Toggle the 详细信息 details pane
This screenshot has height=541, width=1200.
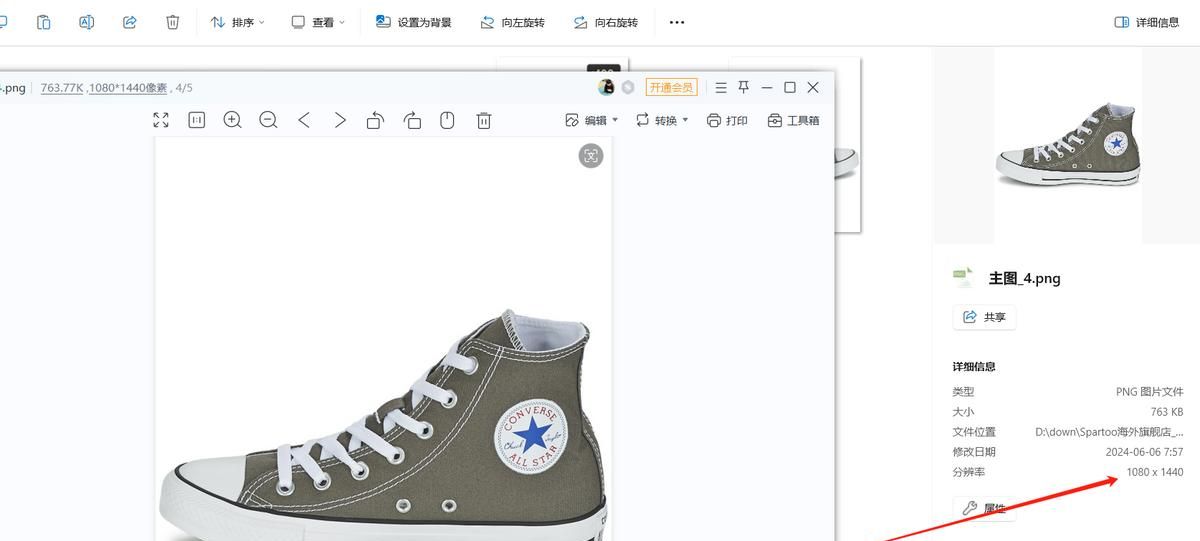[x=1147, y=22]
